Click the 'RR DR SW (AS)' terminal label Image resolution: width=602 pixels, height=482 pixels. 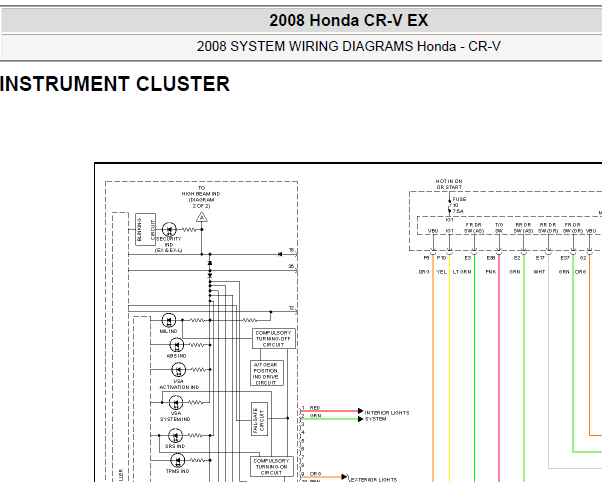[x=523, y=228]
